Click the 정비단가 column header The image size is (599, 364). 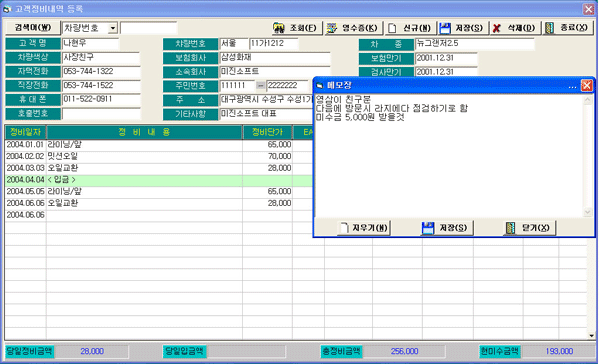tap(267, 132)
